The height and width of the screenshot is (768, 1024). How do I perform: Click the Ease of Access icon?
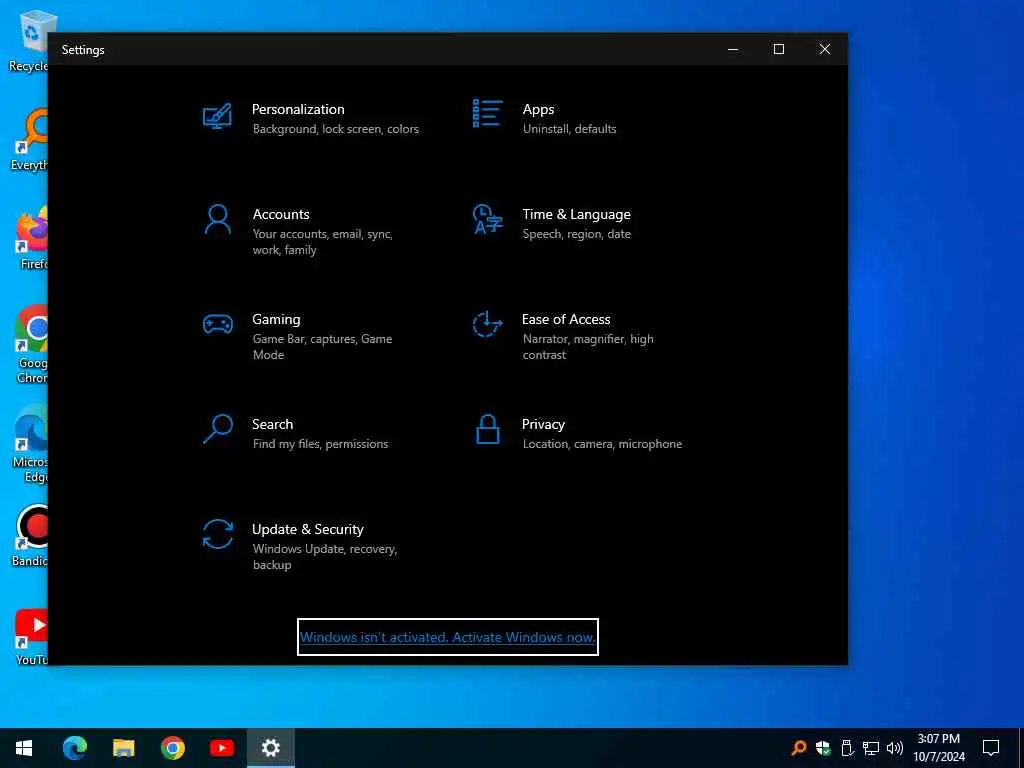point(487,324)
